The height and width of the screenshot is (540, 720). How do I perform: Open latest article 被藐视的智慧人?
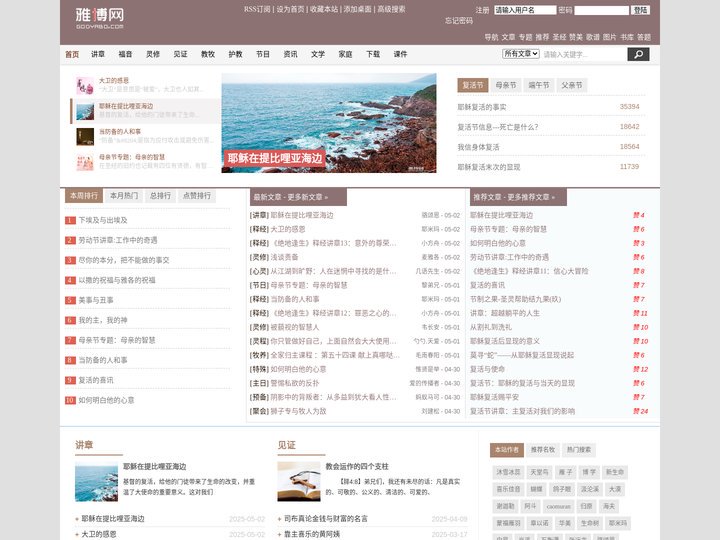(295, 327)
